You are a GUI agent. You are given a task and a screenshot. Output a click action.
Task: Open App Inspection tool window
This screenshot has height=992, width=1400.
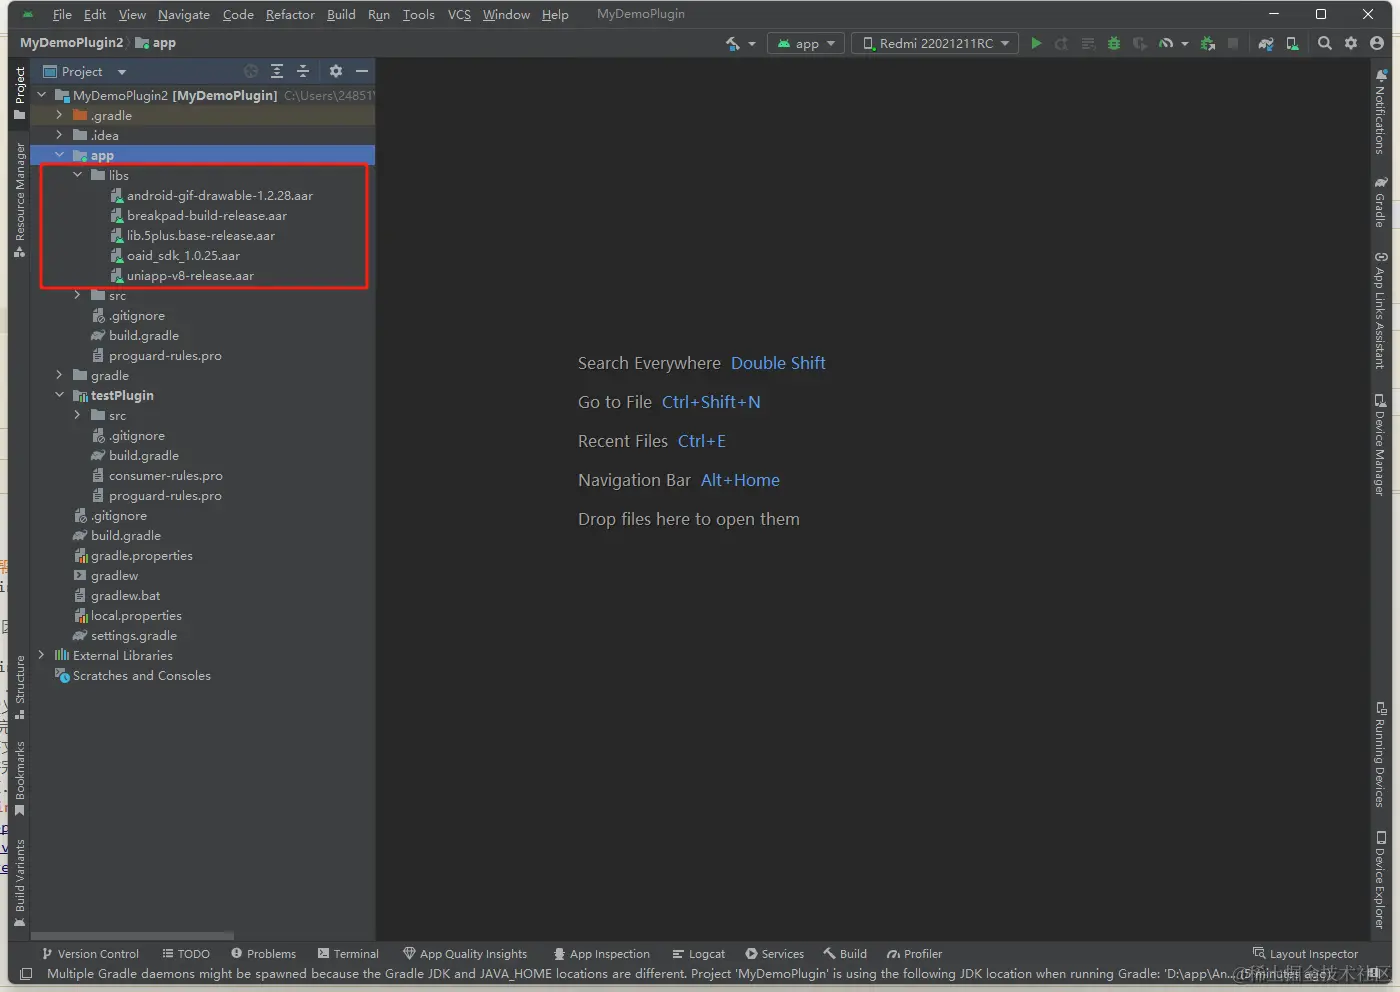pos(602,954)
